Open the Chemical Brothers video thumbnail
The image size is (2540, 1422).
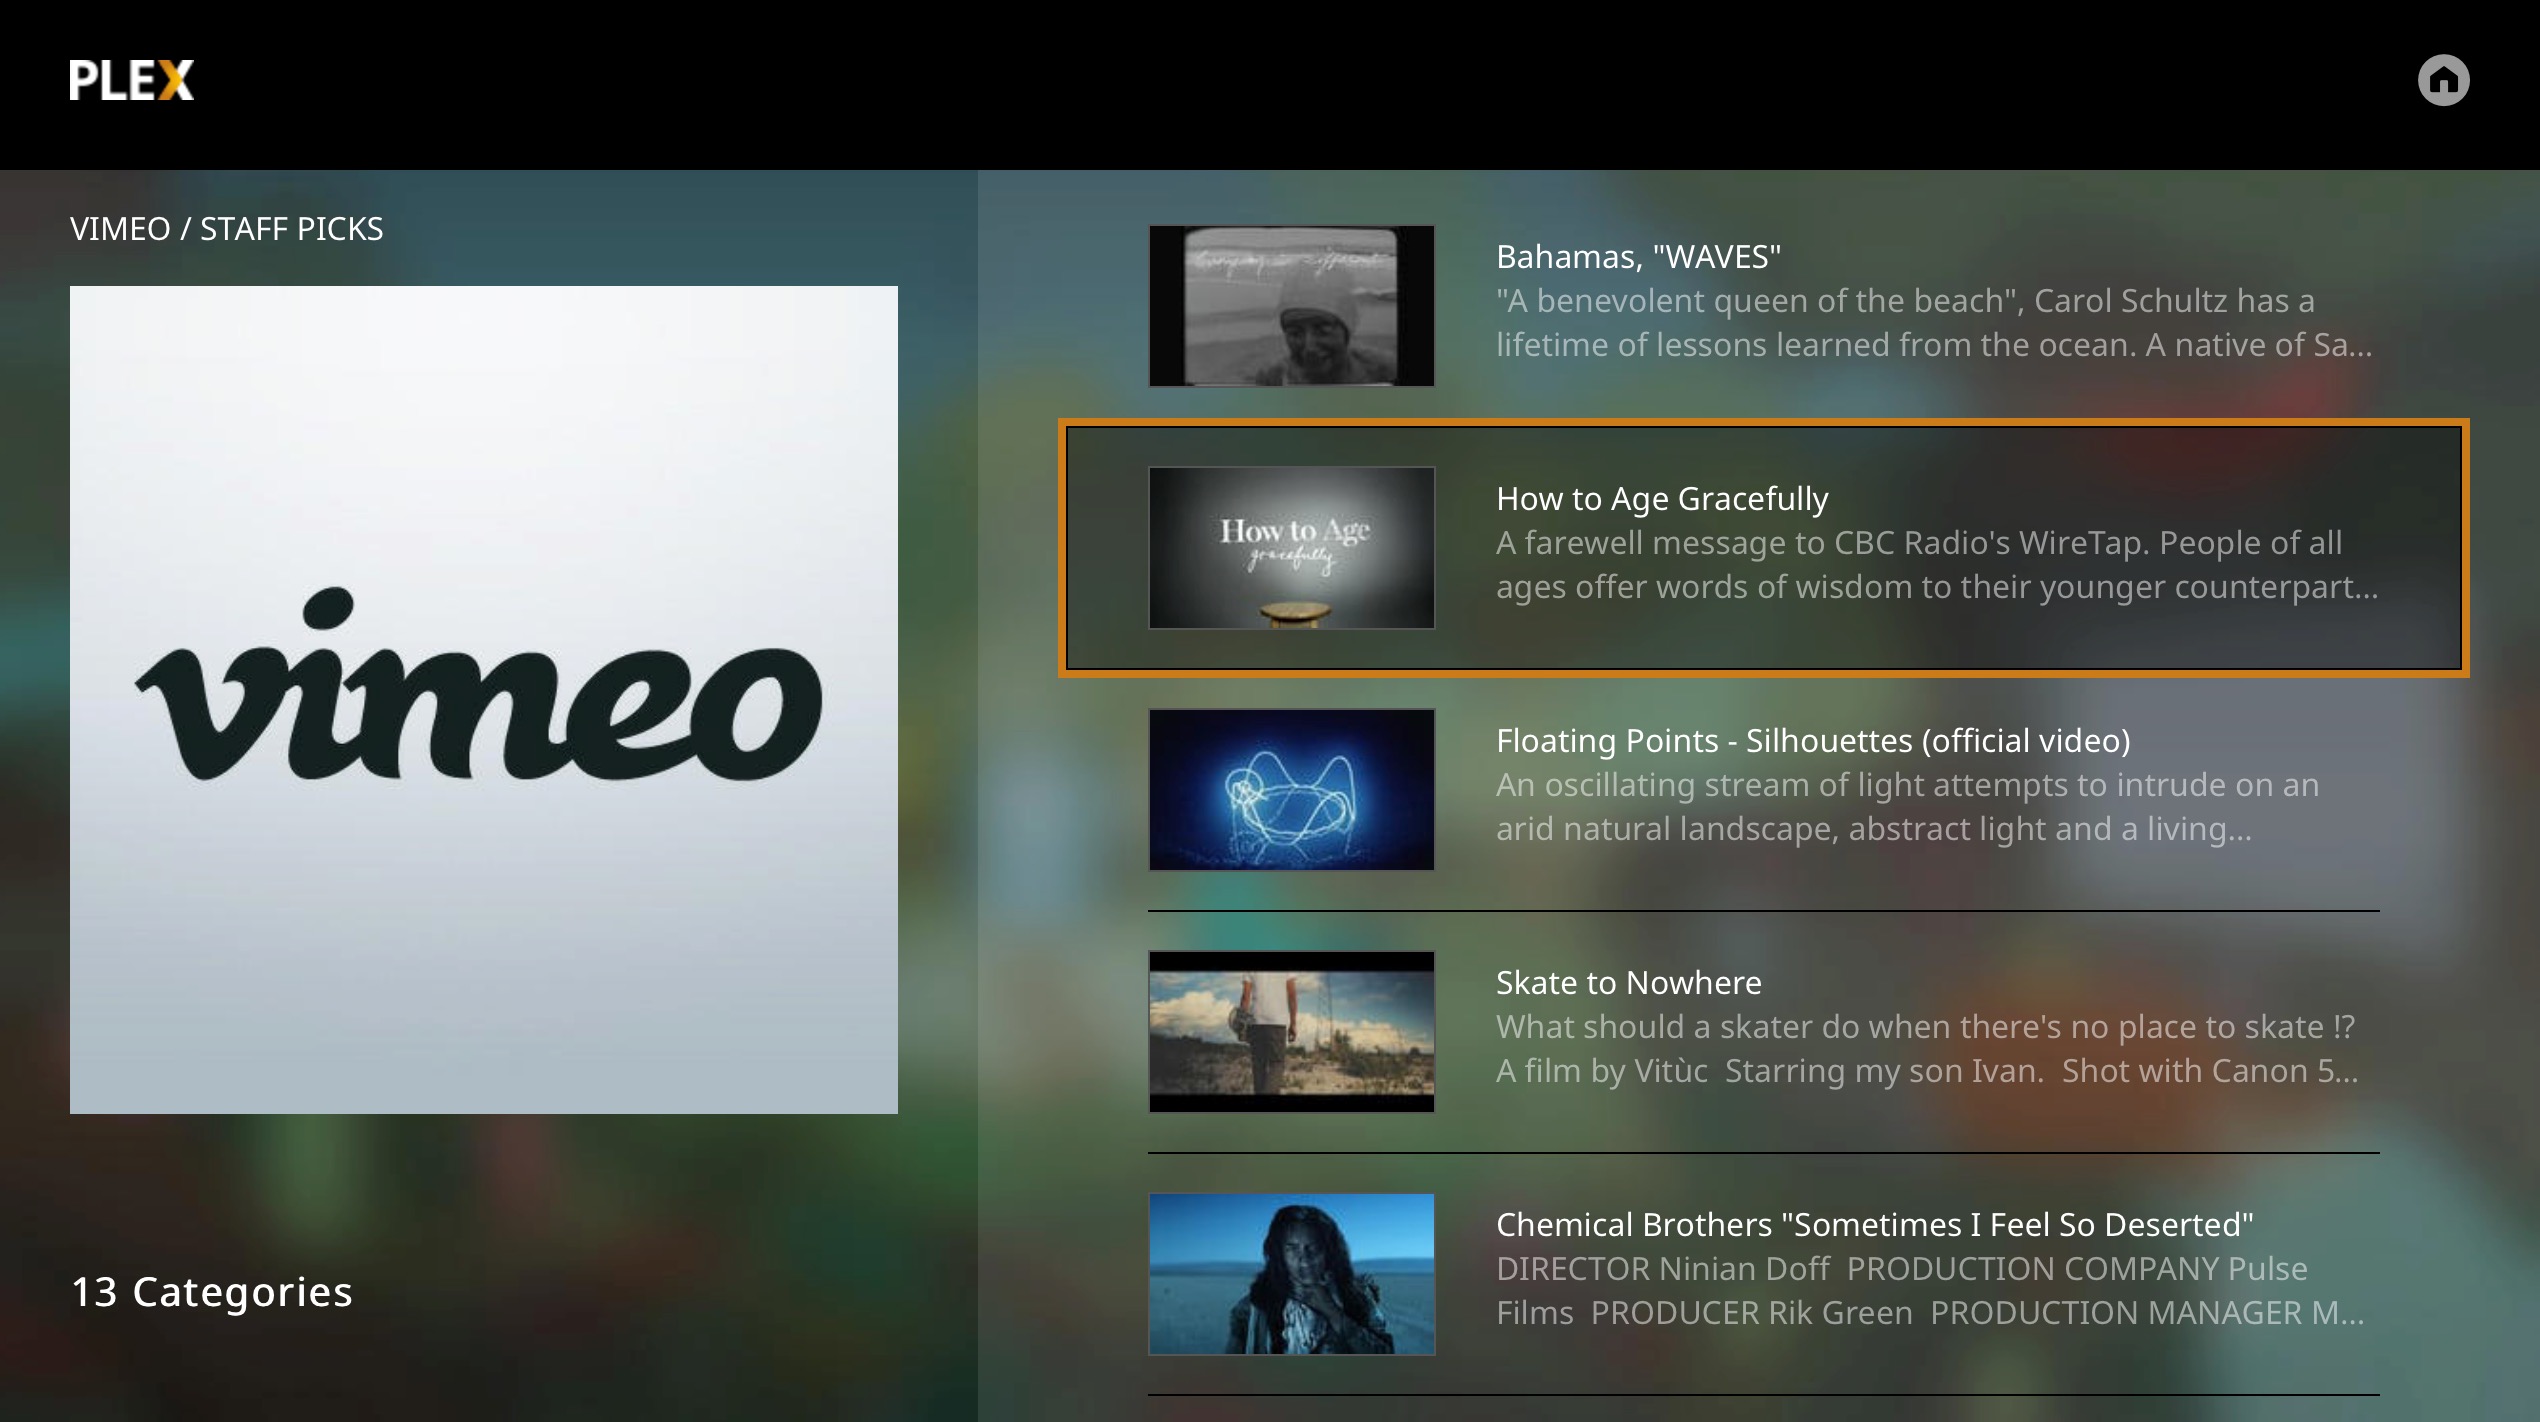point(1291,1274)
